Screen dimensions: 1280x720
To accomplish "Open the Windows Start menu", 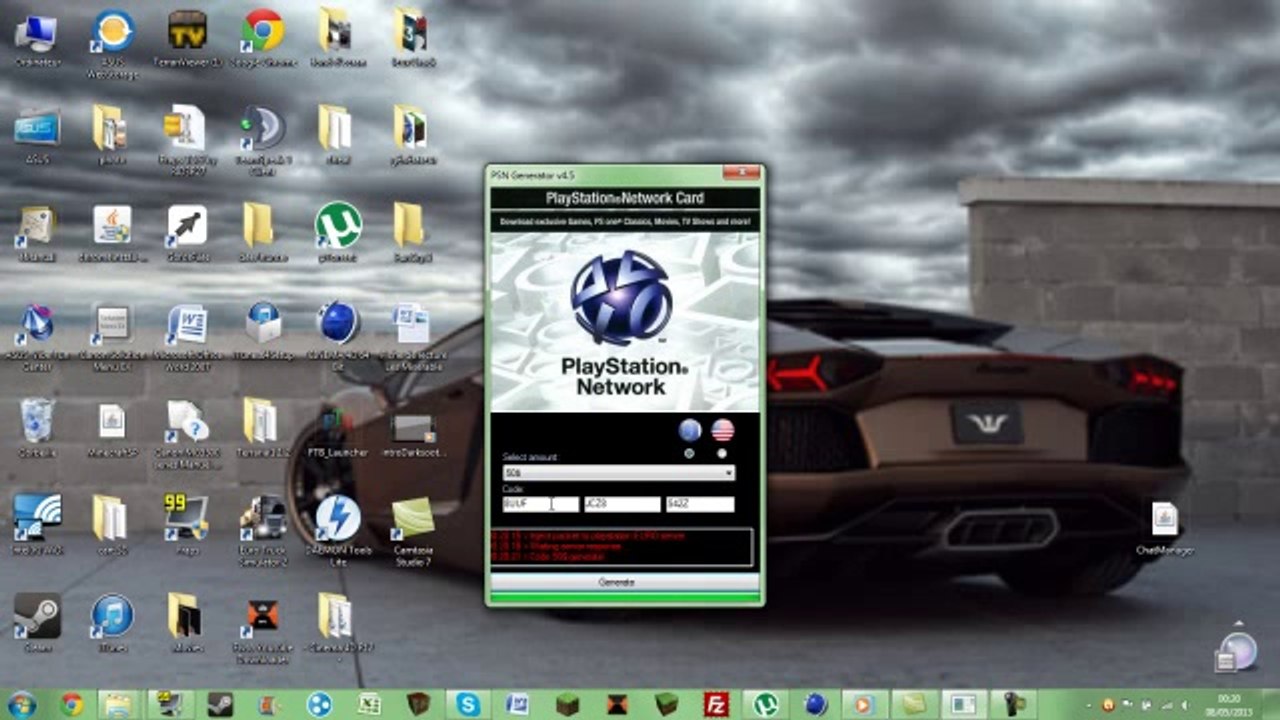I will pos(22,704).
